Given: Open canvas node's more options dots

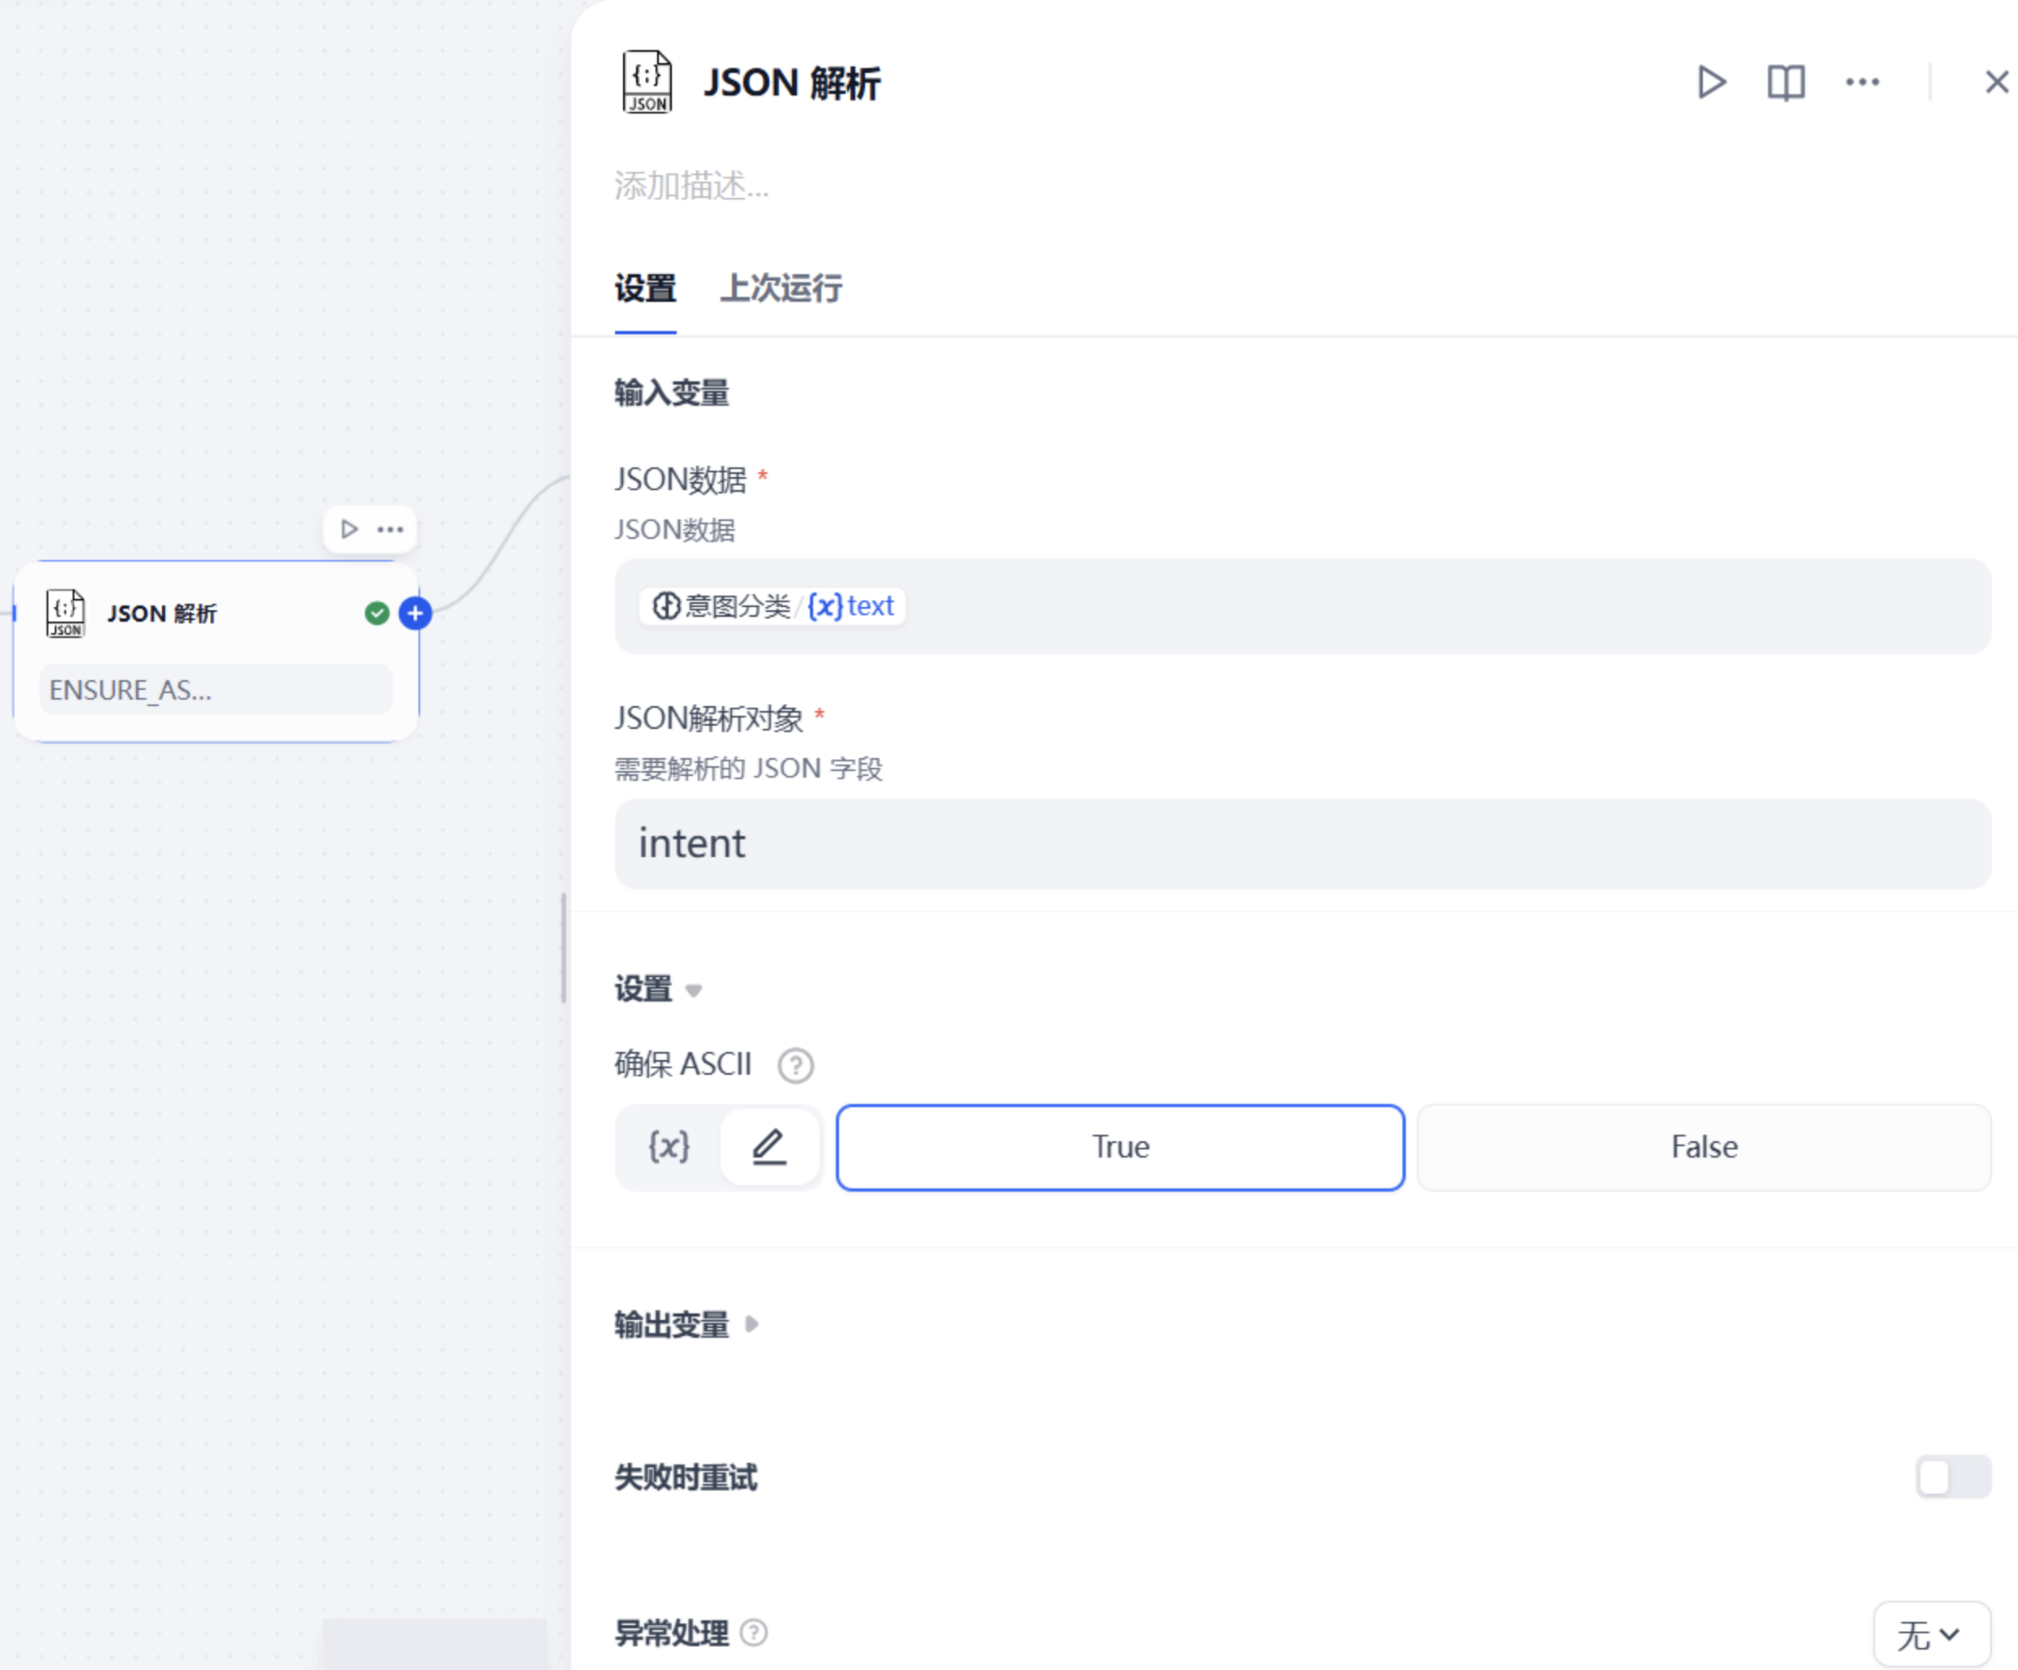Looking at the screenshot, I should pyautogui.click(x=390, y=529).
